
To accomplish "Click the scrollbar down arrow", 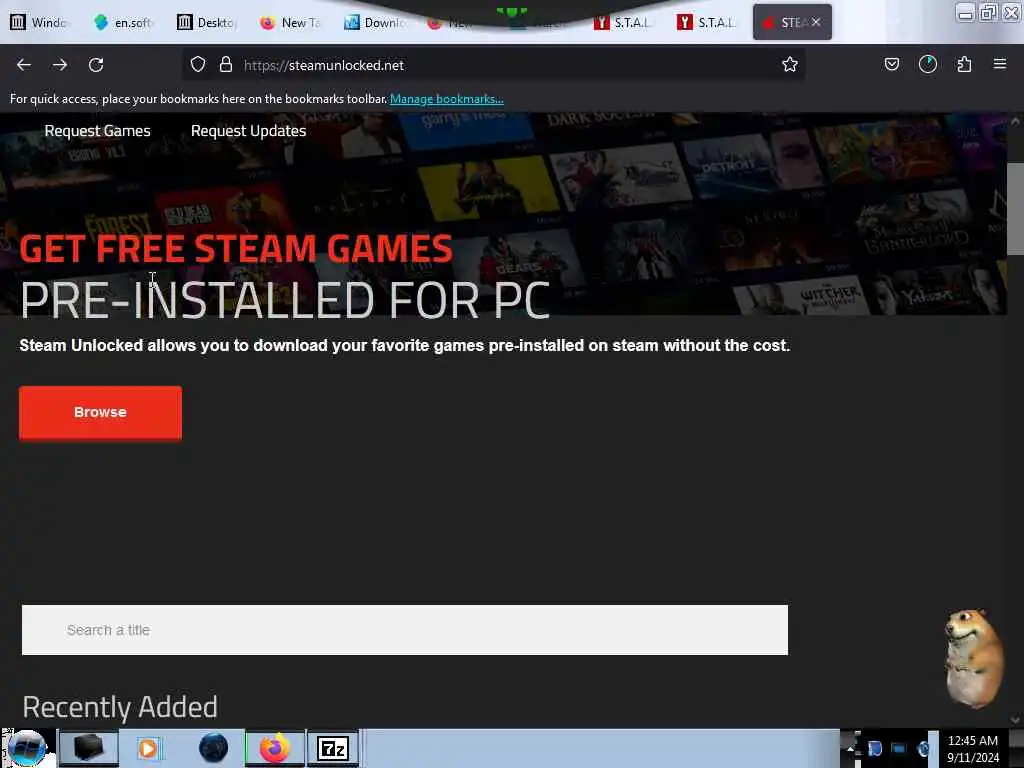I will click(1015, 720).
